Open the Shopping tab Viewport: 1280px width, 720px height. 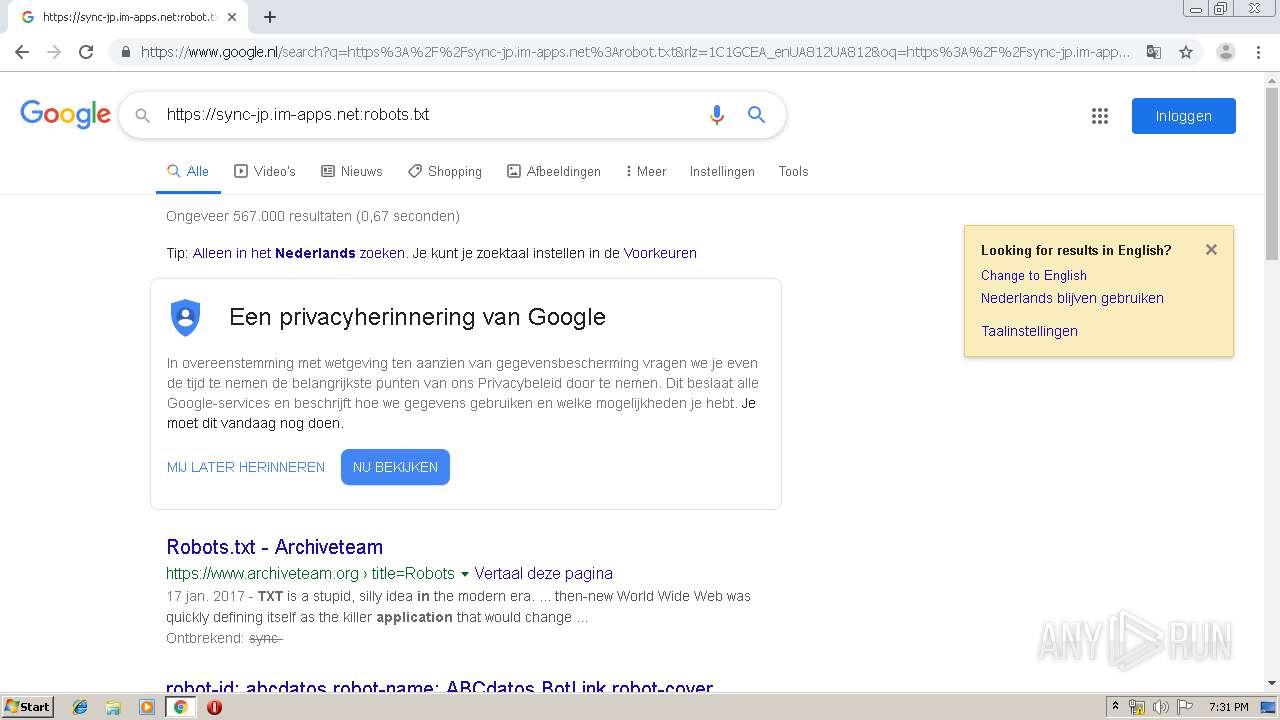(x=445, y=171)
